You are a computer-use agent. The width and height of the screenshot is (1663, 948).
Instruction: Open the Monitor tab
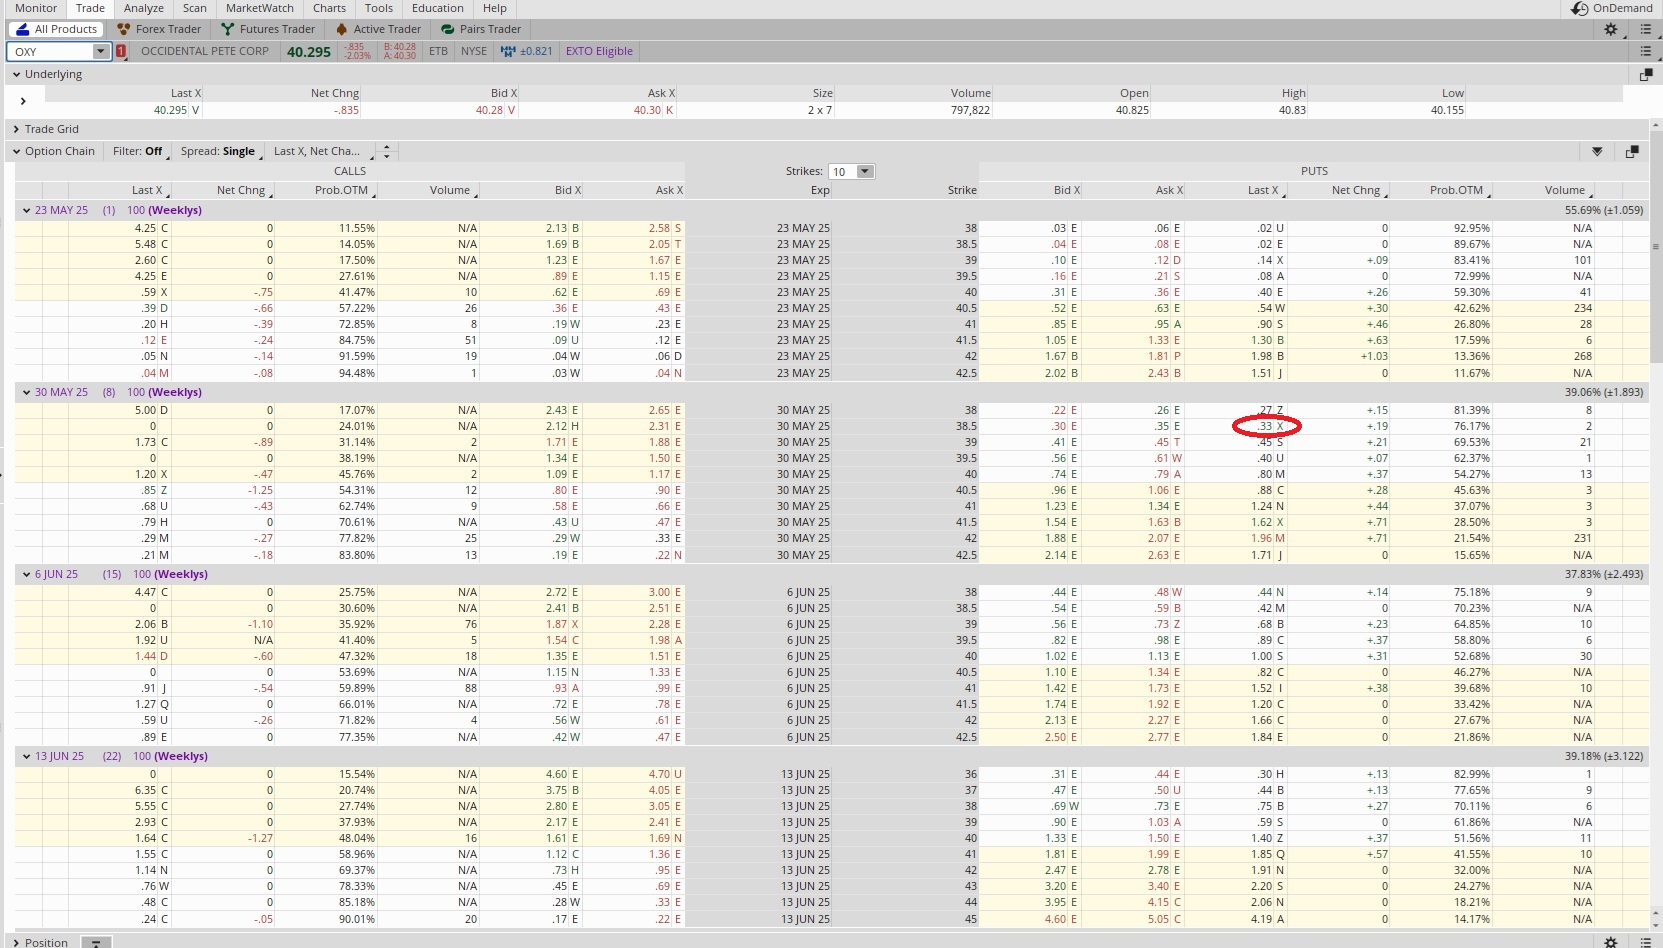36,8
